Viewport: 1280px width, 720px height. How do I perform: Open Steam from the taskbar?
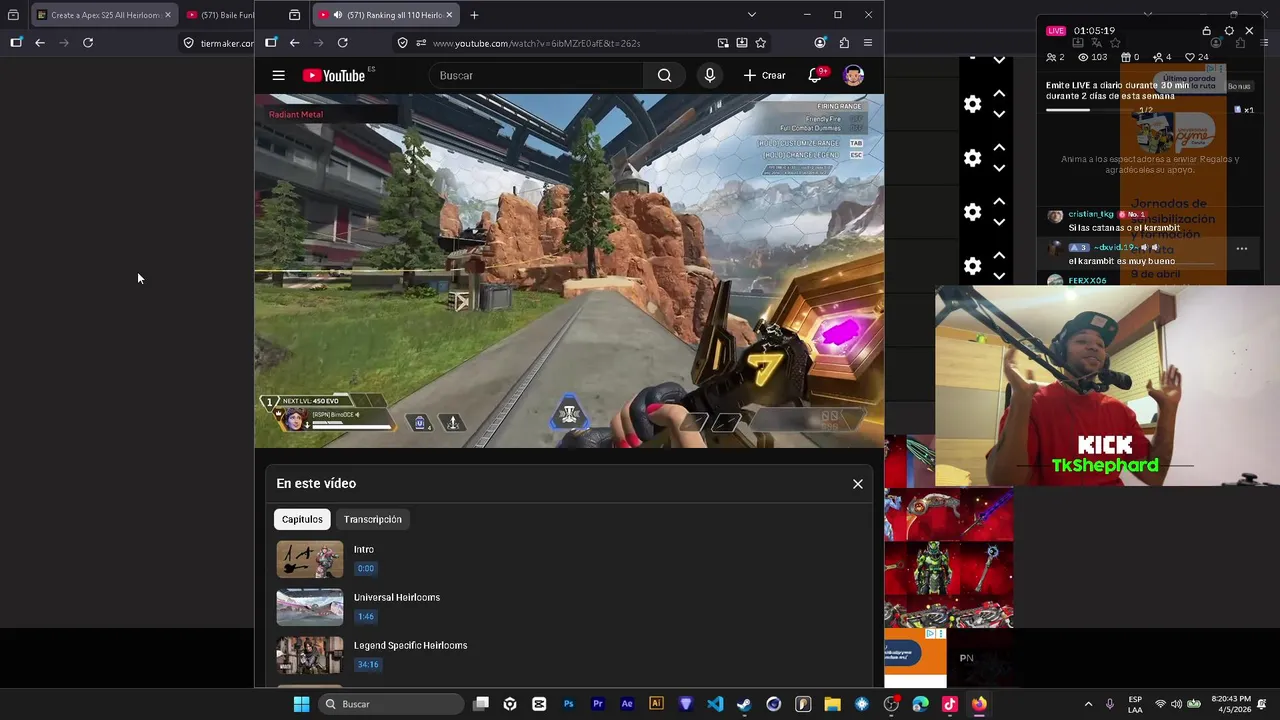click(x=744, y=704)
